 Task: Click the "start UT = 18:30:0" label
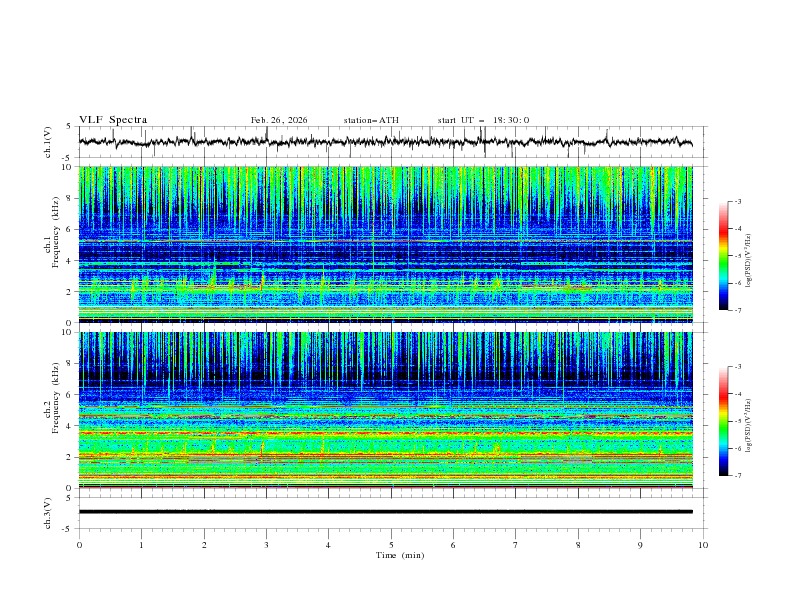point(483,120)
